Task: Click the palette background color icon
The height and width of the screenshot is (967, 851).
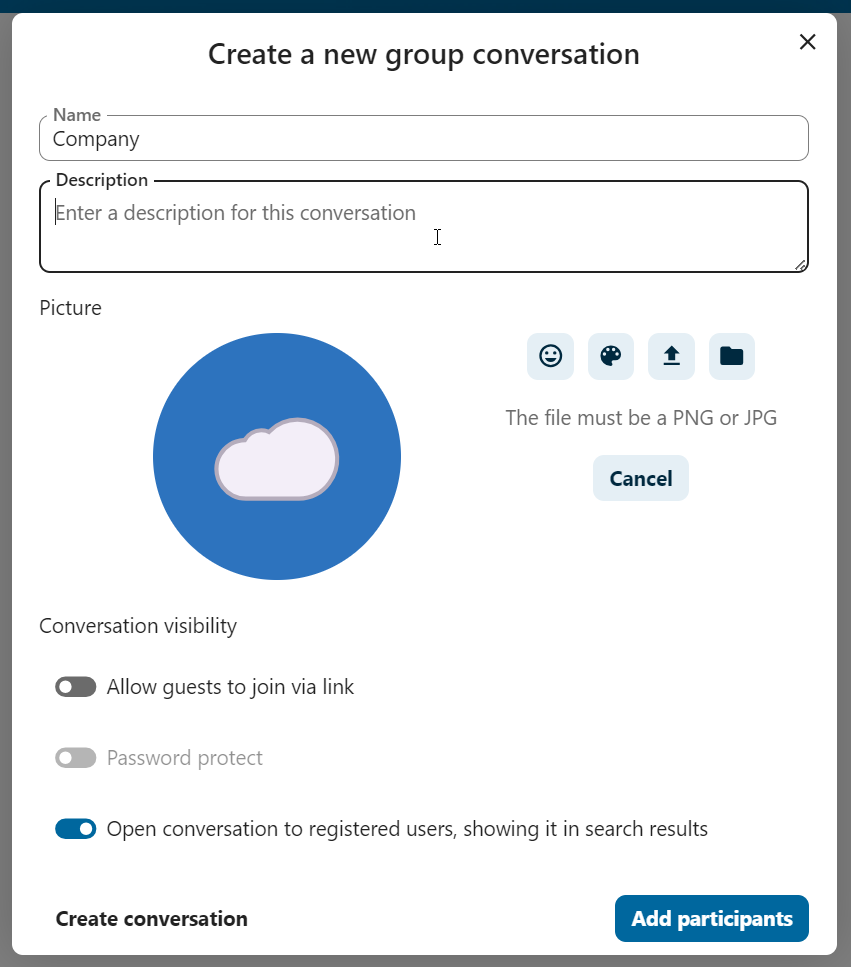Action: pyautogui.click(x=611, y=356)
